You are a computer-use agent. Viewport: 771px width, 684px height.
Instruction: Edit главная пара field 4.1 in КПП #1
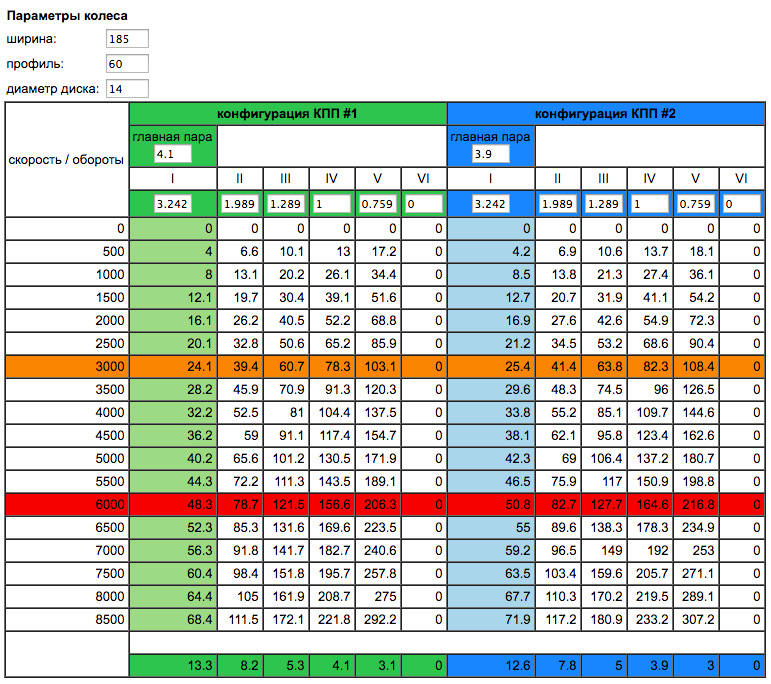pyautogui.click(x=173, y=154)
